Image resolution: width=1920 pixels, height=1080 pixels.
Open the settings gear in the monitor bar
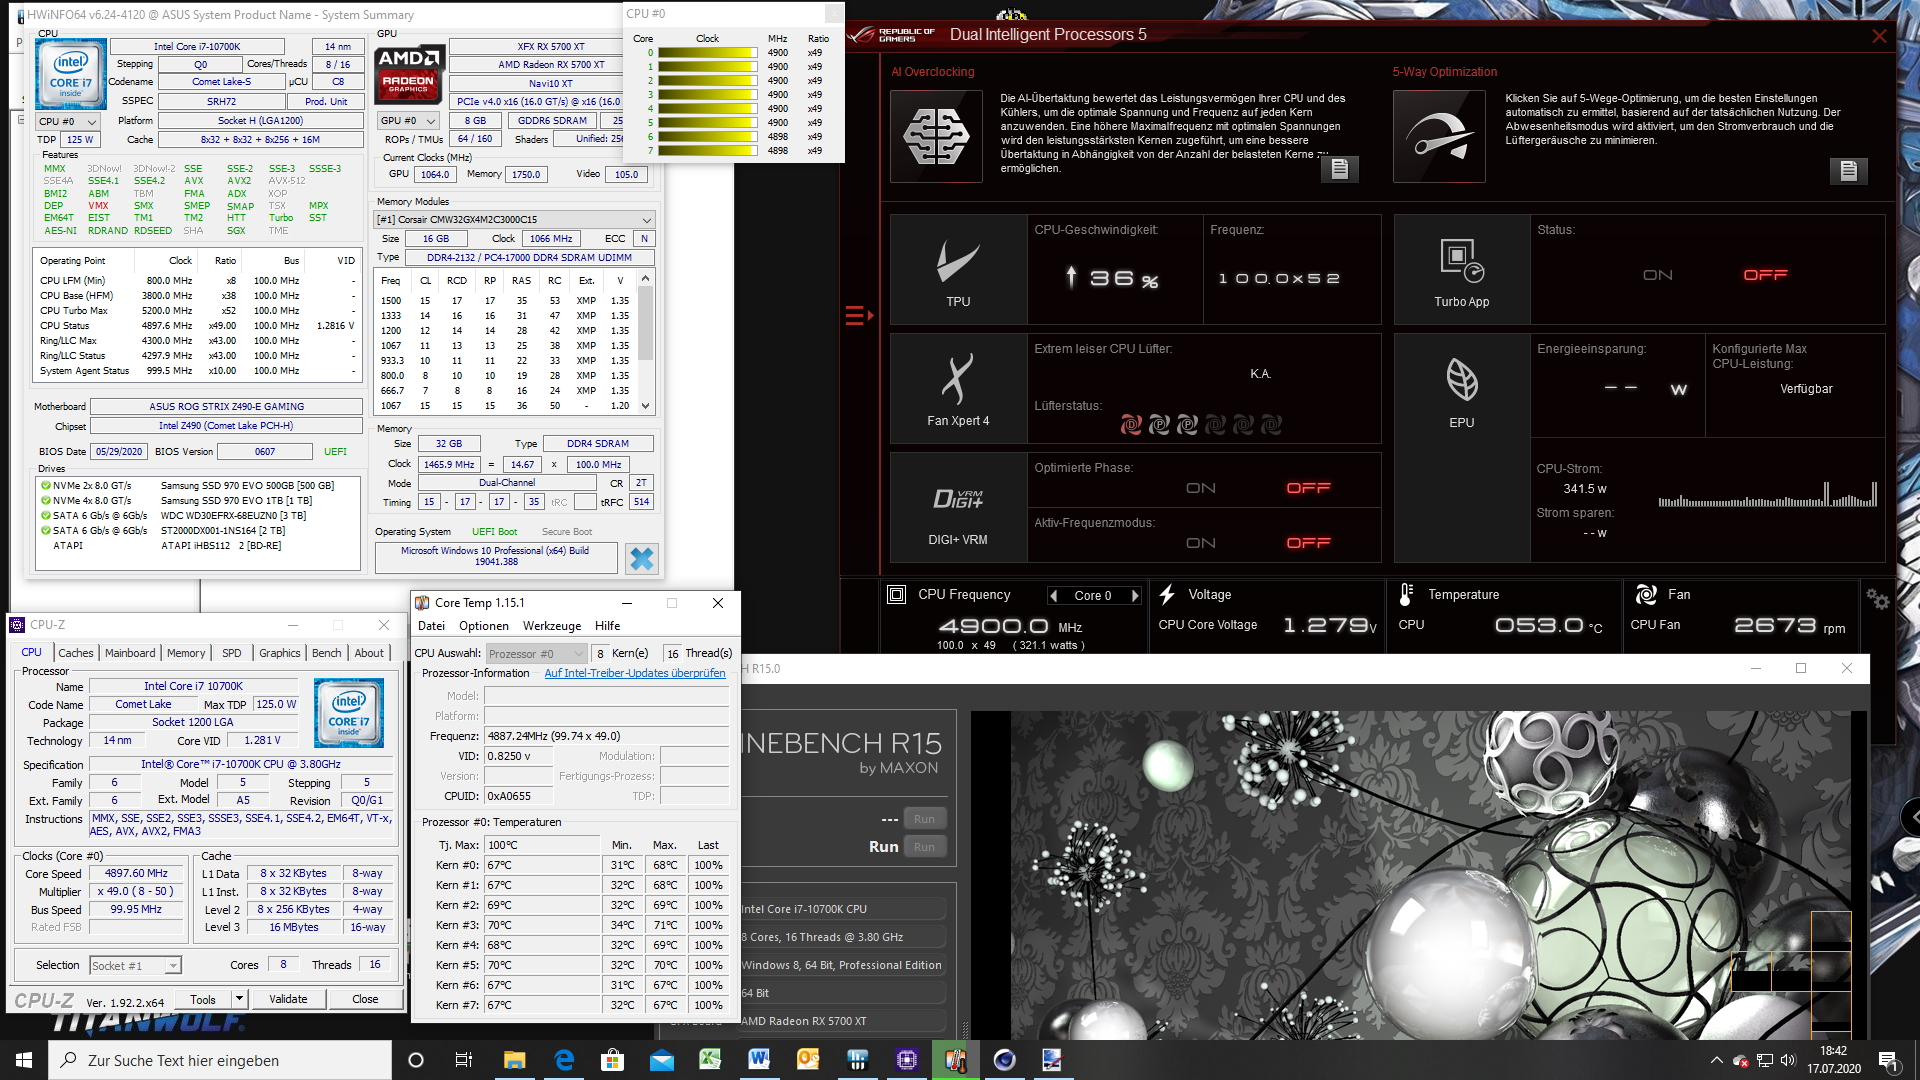point(1877,600)
